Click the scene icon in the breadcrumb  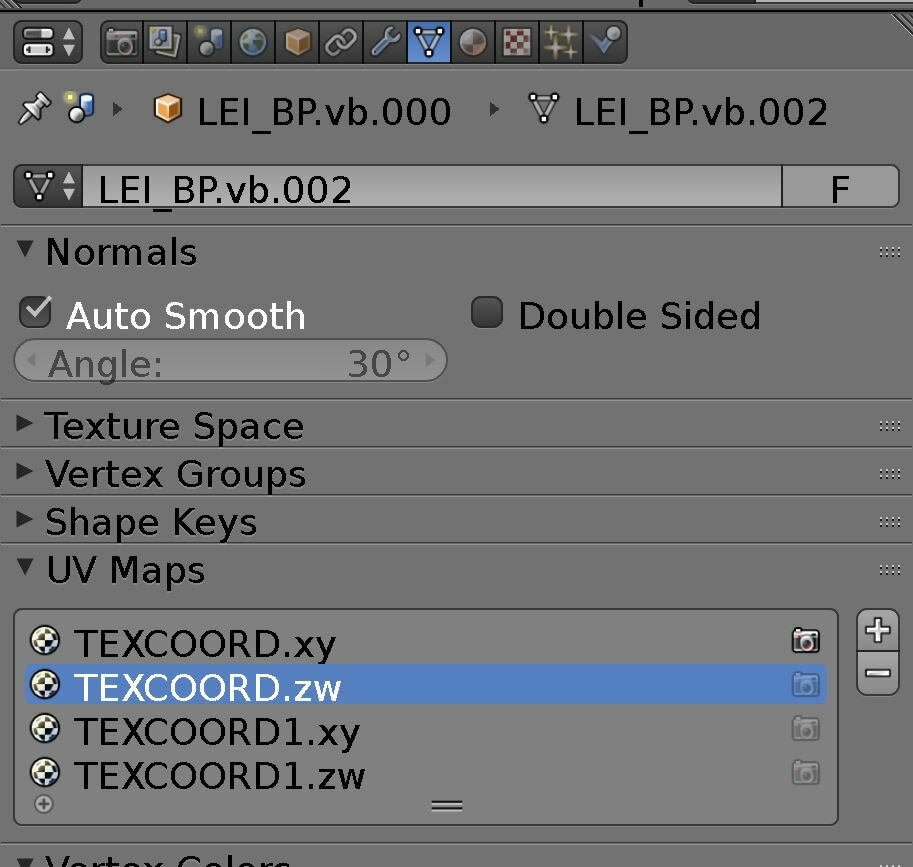click(81, 107)
